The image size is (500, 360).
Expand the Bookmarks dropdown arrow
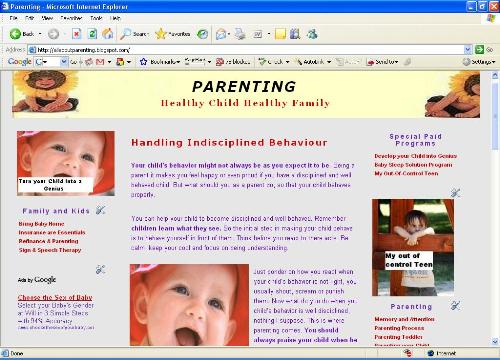tap(178, 62)
